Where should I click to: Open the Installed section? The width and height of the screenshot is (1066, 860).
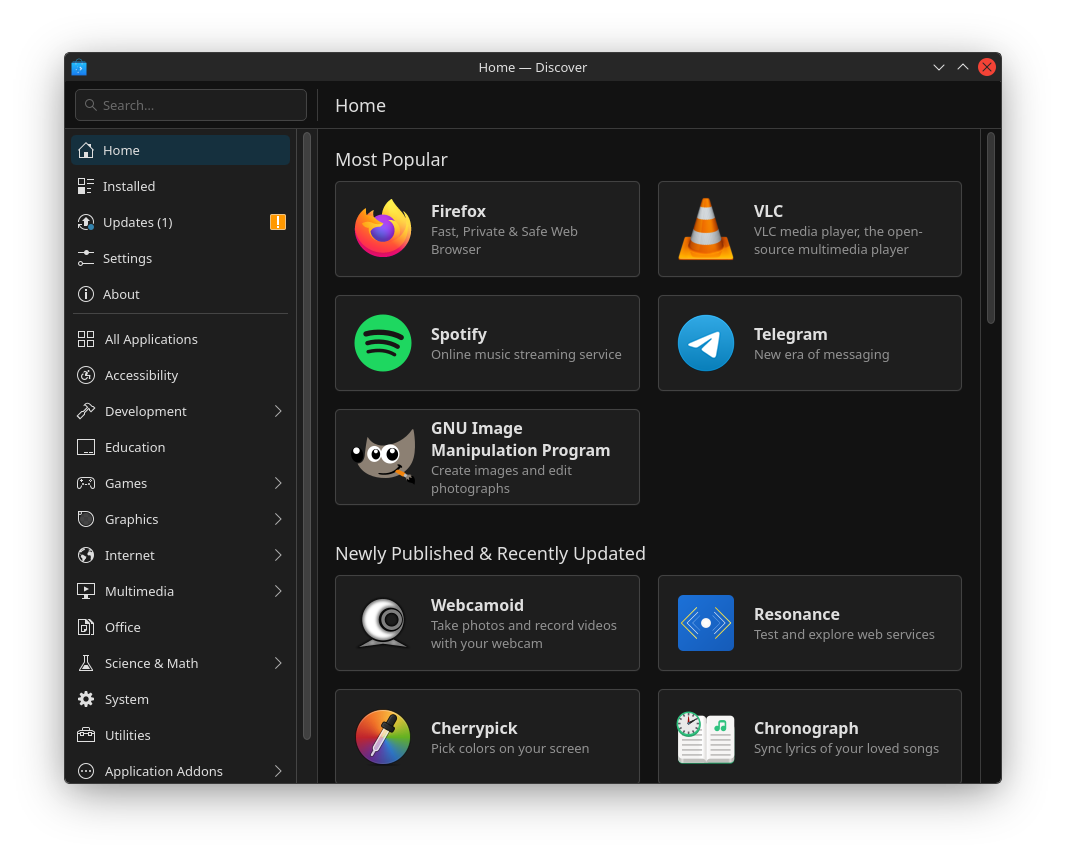click(180, 186)
